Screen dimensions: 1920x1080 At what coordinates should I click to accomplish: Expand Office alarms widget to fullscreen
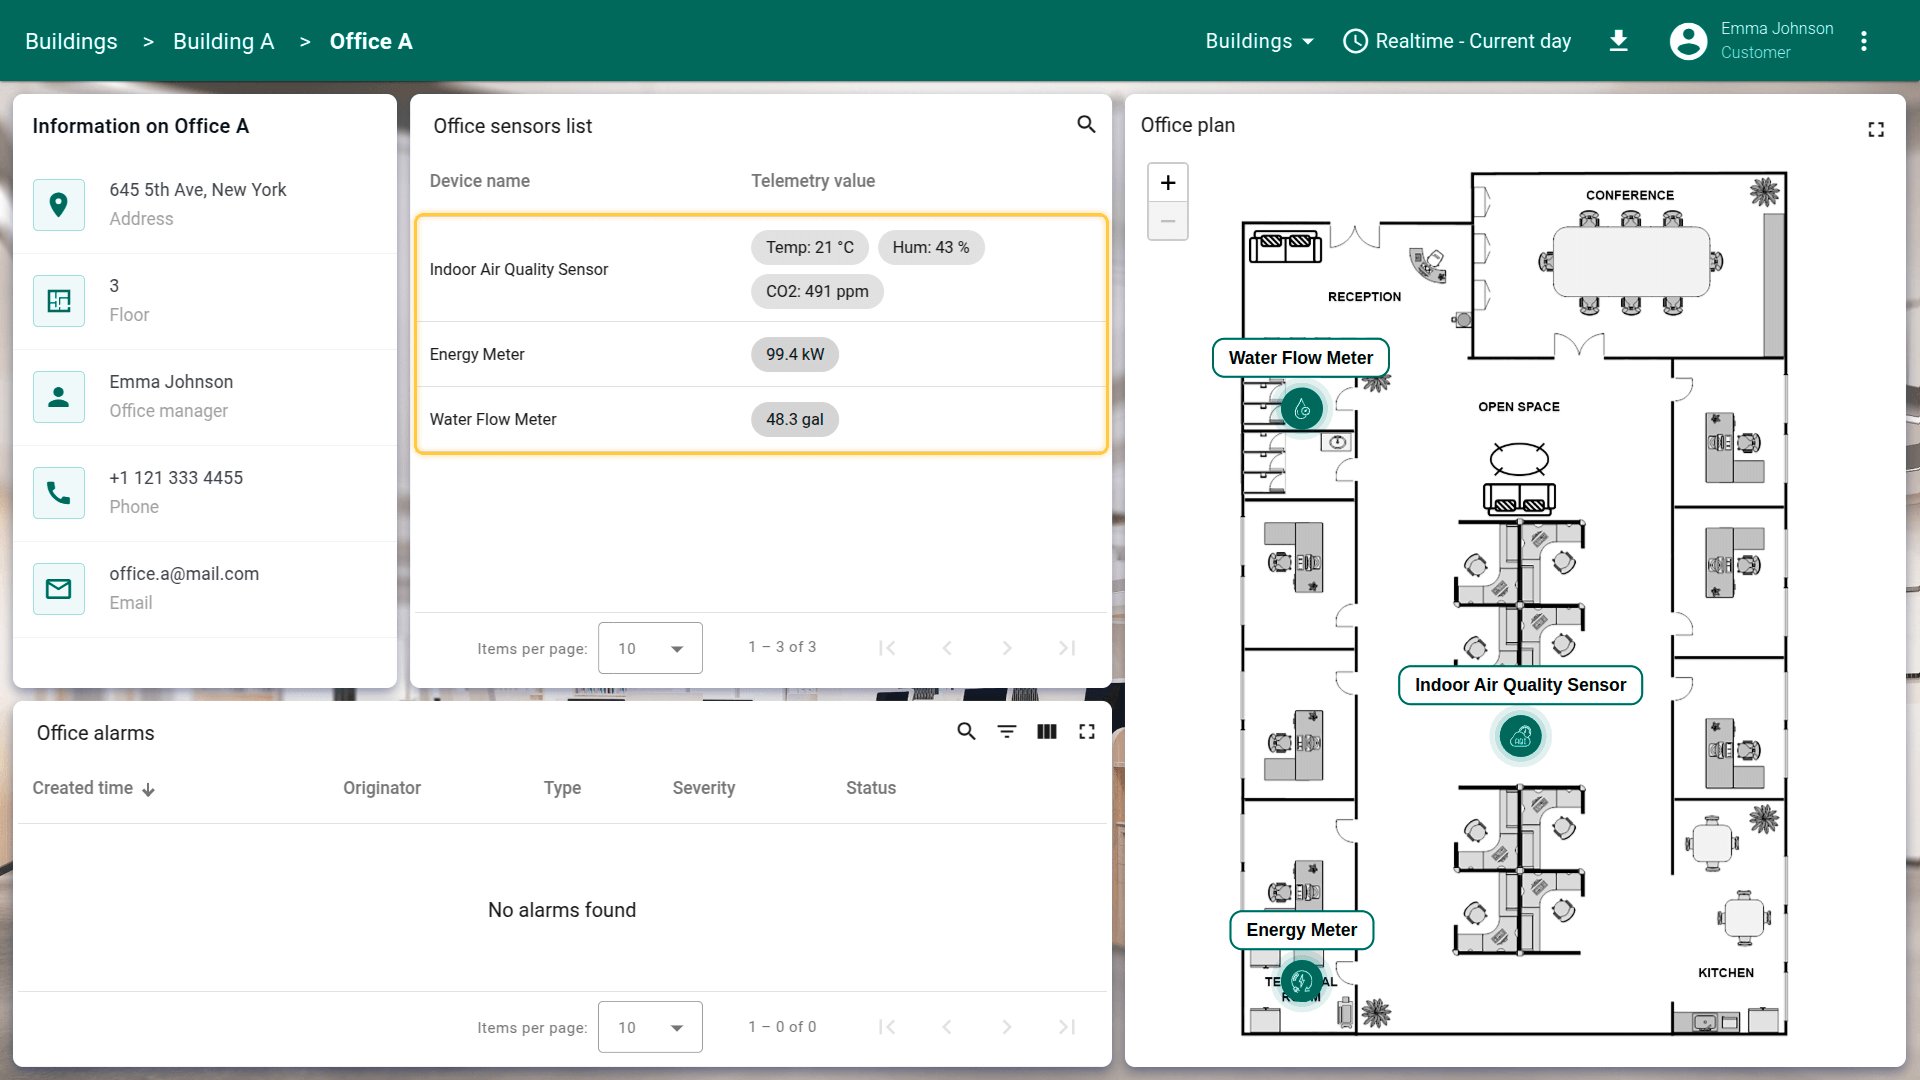click(x=1086, y=732)
